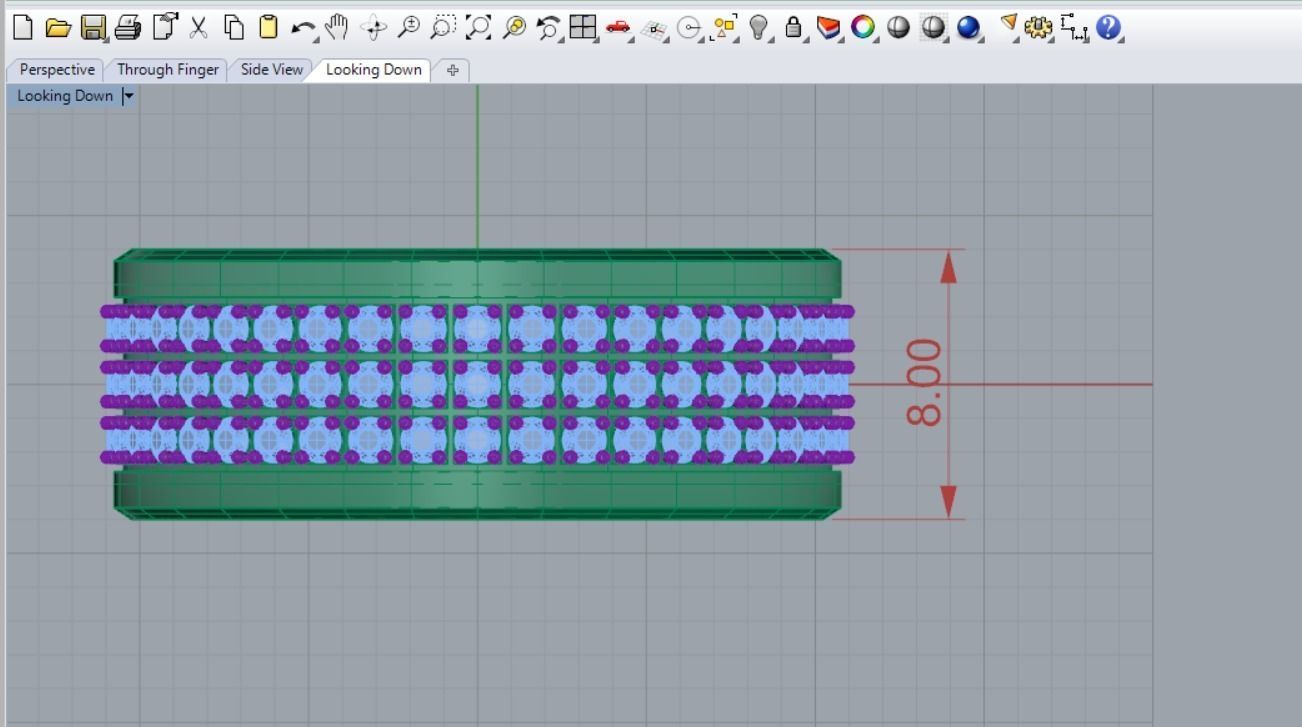The width and height of the screenshot is (1302, 727).
Task: Select the Zoom Dynamic magnifier
Action: (408, 28)
